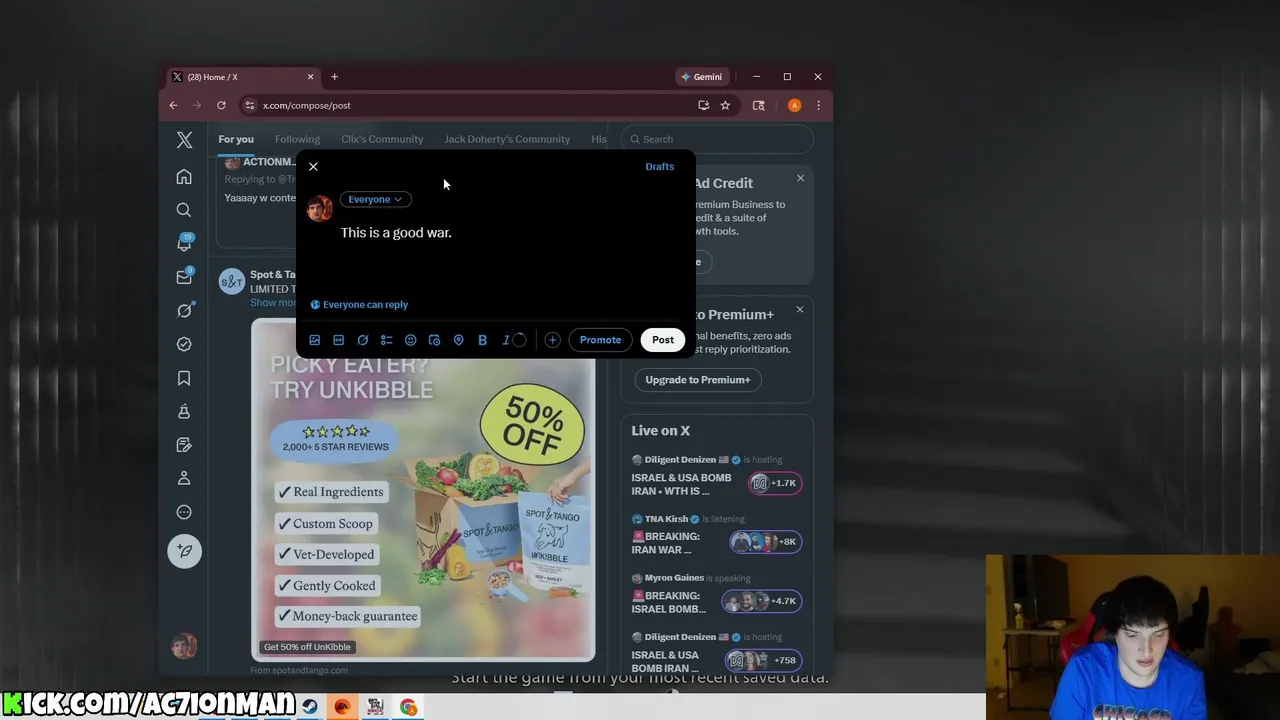Dismiss the Ad Credit card
1280x720 pixels.
click(x=800, y=178)
